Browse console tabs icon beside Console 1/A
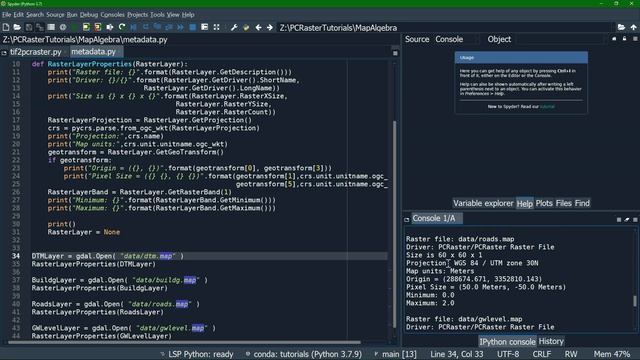Viewport: 640px width, 360px height. pos(407,219)
